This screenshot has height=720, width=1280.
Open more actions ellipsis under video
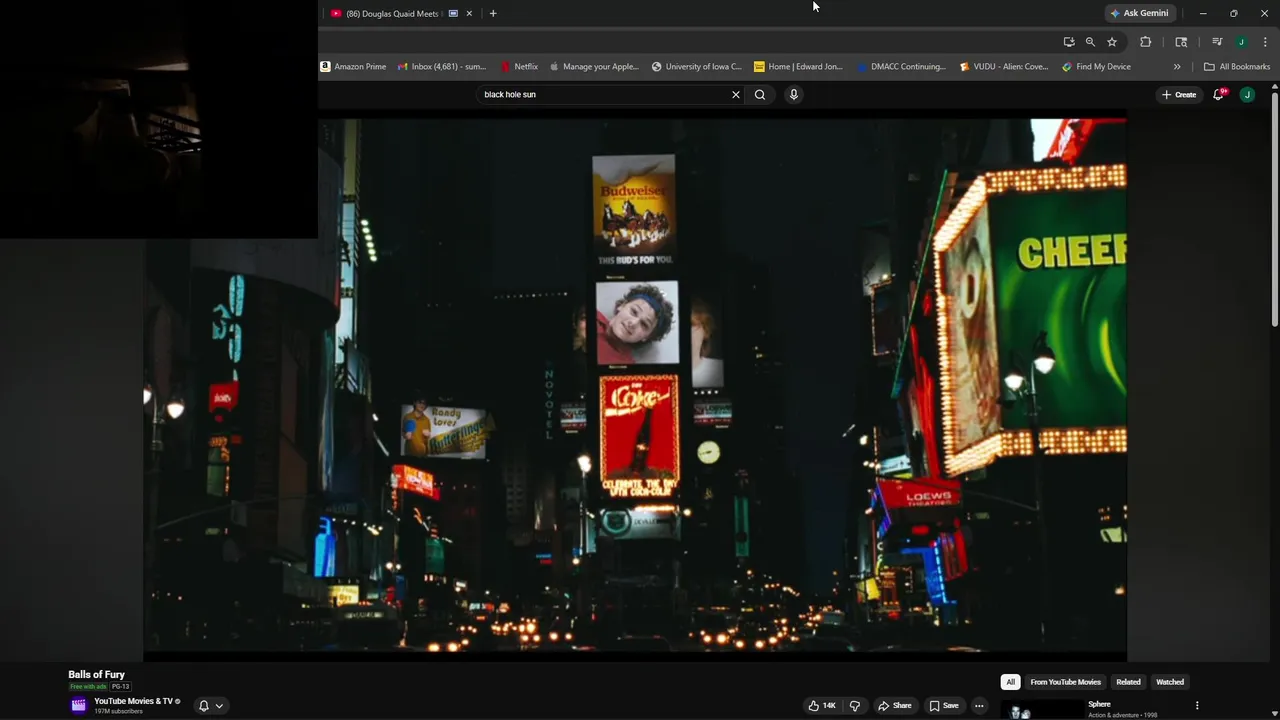coord(979,706)
